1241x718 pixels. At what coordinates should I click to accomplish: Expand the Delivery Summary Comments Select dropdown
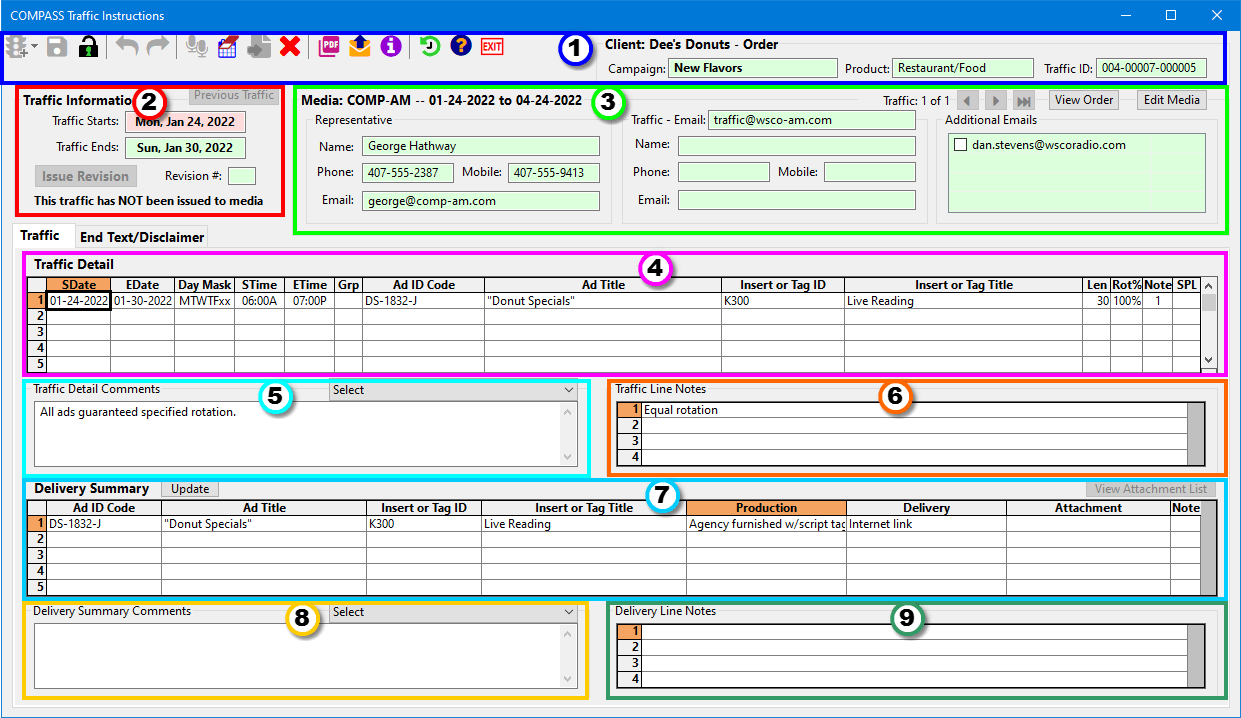tap(569, 612)
